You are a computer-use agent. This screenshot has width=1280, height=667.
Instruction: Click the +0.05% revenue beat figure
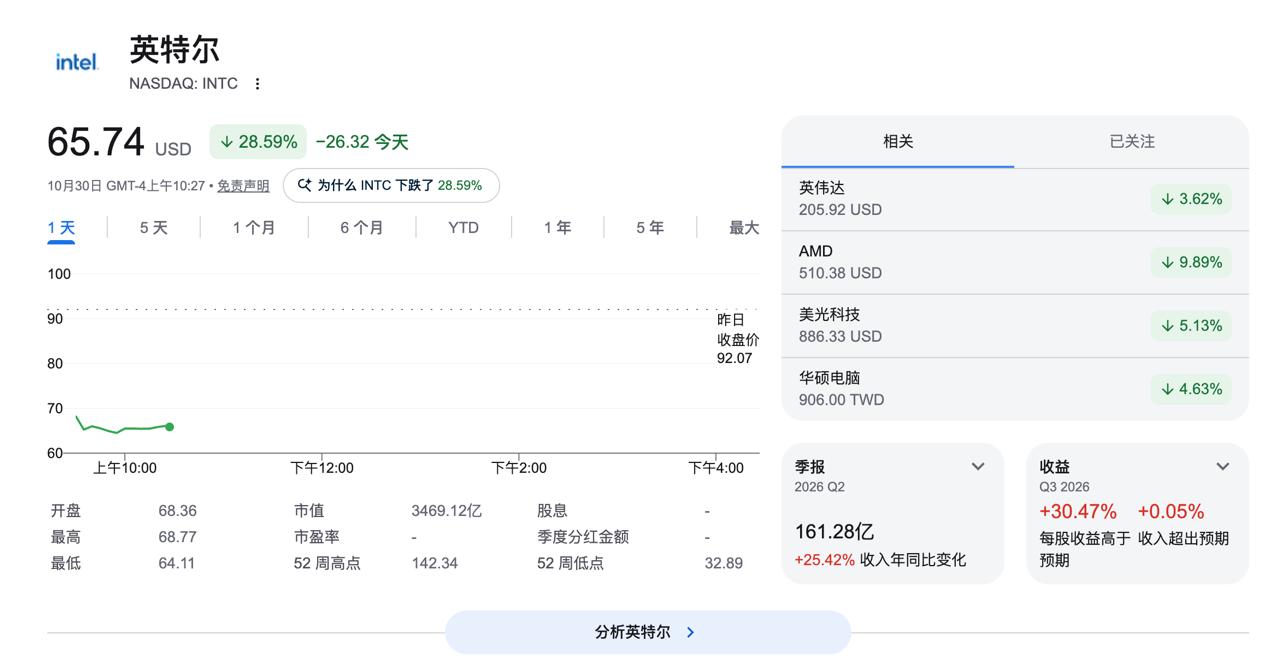click(x=1171, y=511)
